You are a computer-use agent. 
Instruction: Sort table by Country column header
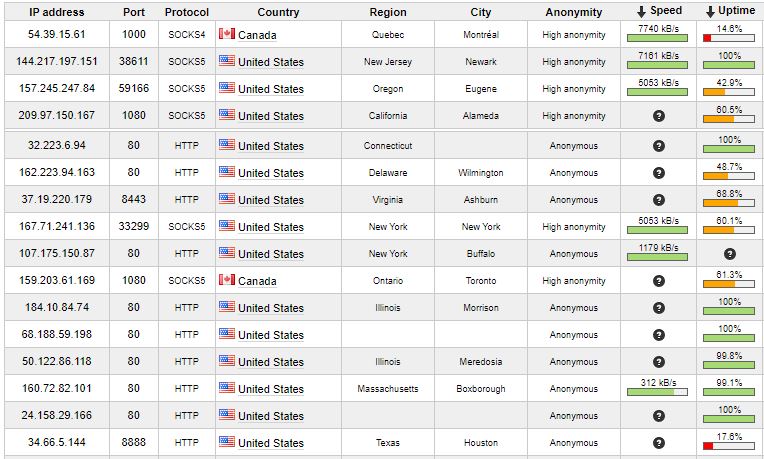coord(278,12)
